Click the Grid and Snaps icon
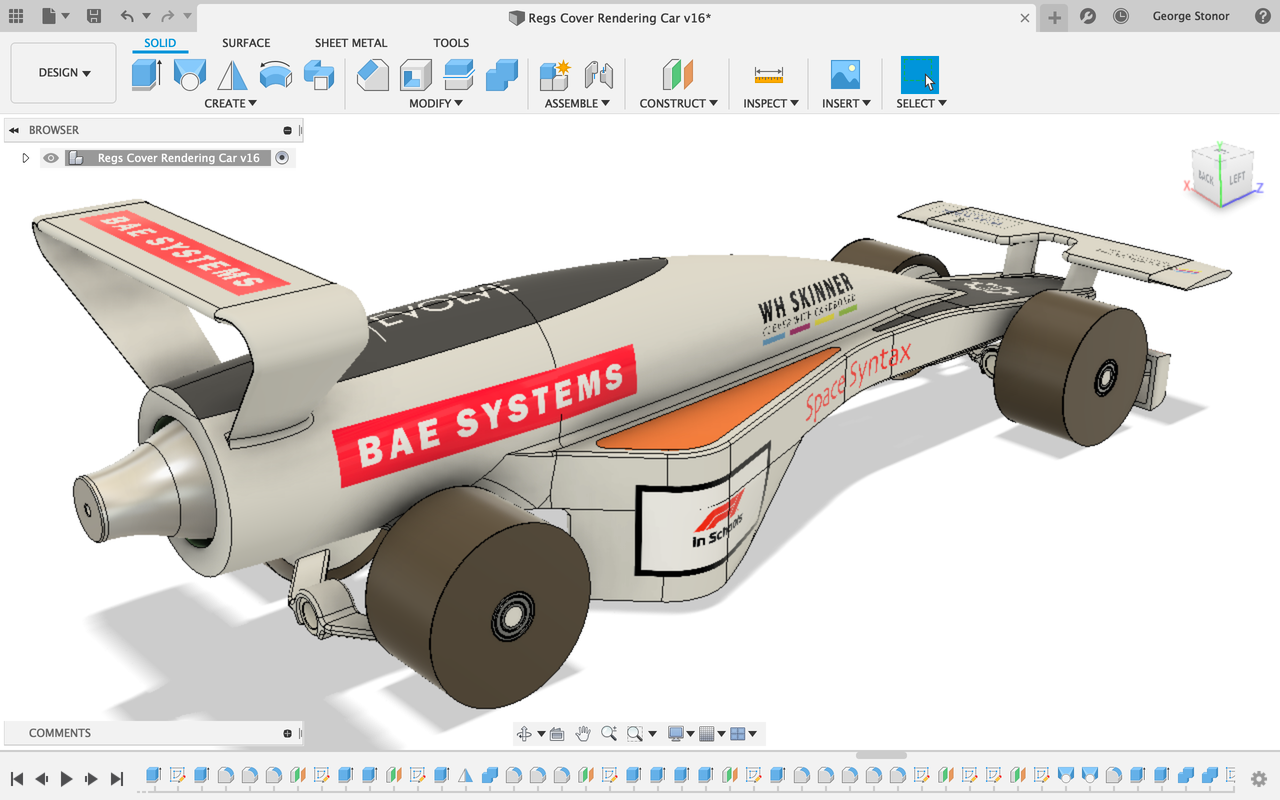Image resolution: width=1280 pixels, height=800 pixels. (x=707, y=734)
